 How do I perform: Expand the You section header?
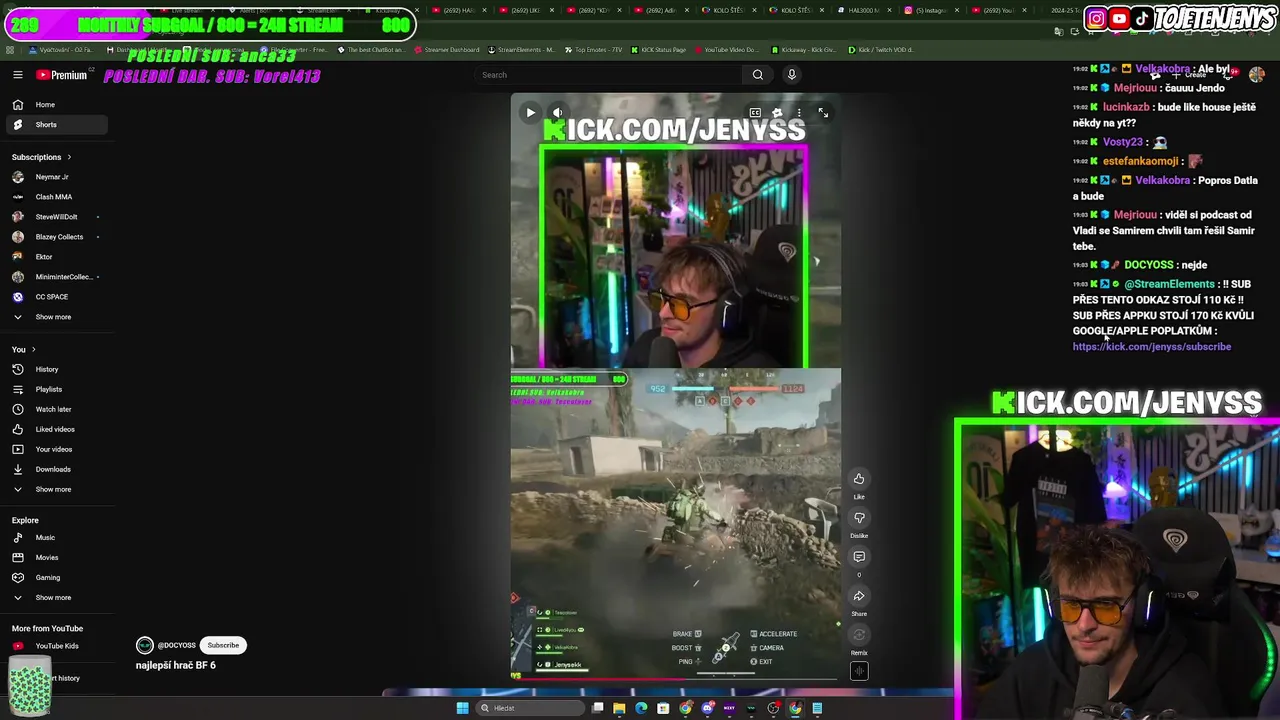(x=24, y=349)
